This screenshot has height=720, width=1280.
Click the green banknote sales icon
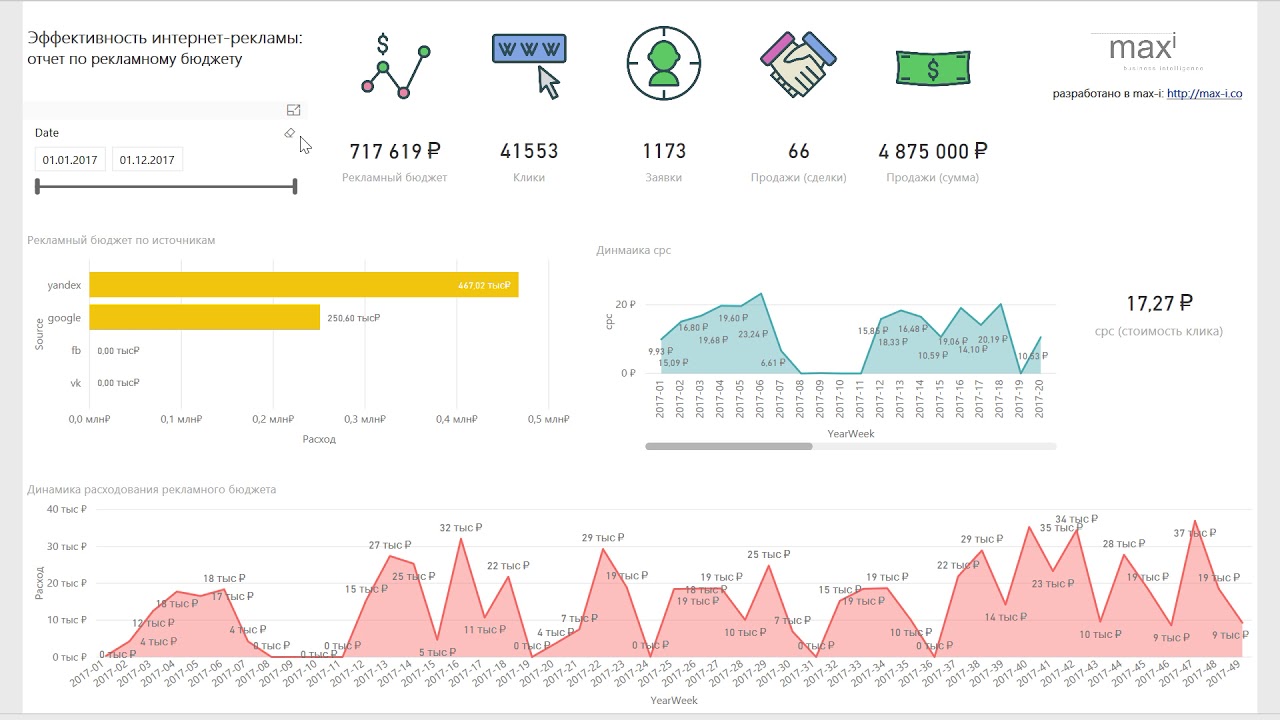[932, 68]
